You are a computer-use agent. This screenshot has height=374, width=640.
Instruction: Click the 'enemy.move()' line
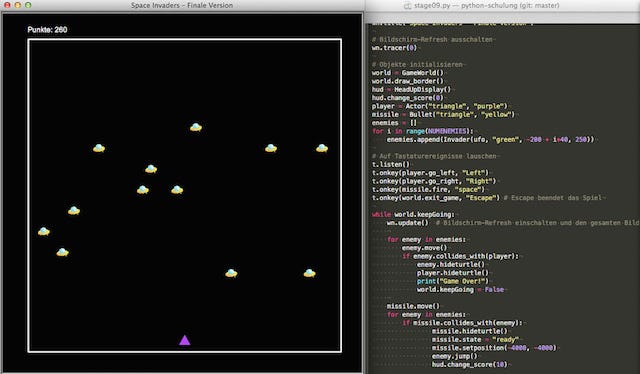pos(424,248)
